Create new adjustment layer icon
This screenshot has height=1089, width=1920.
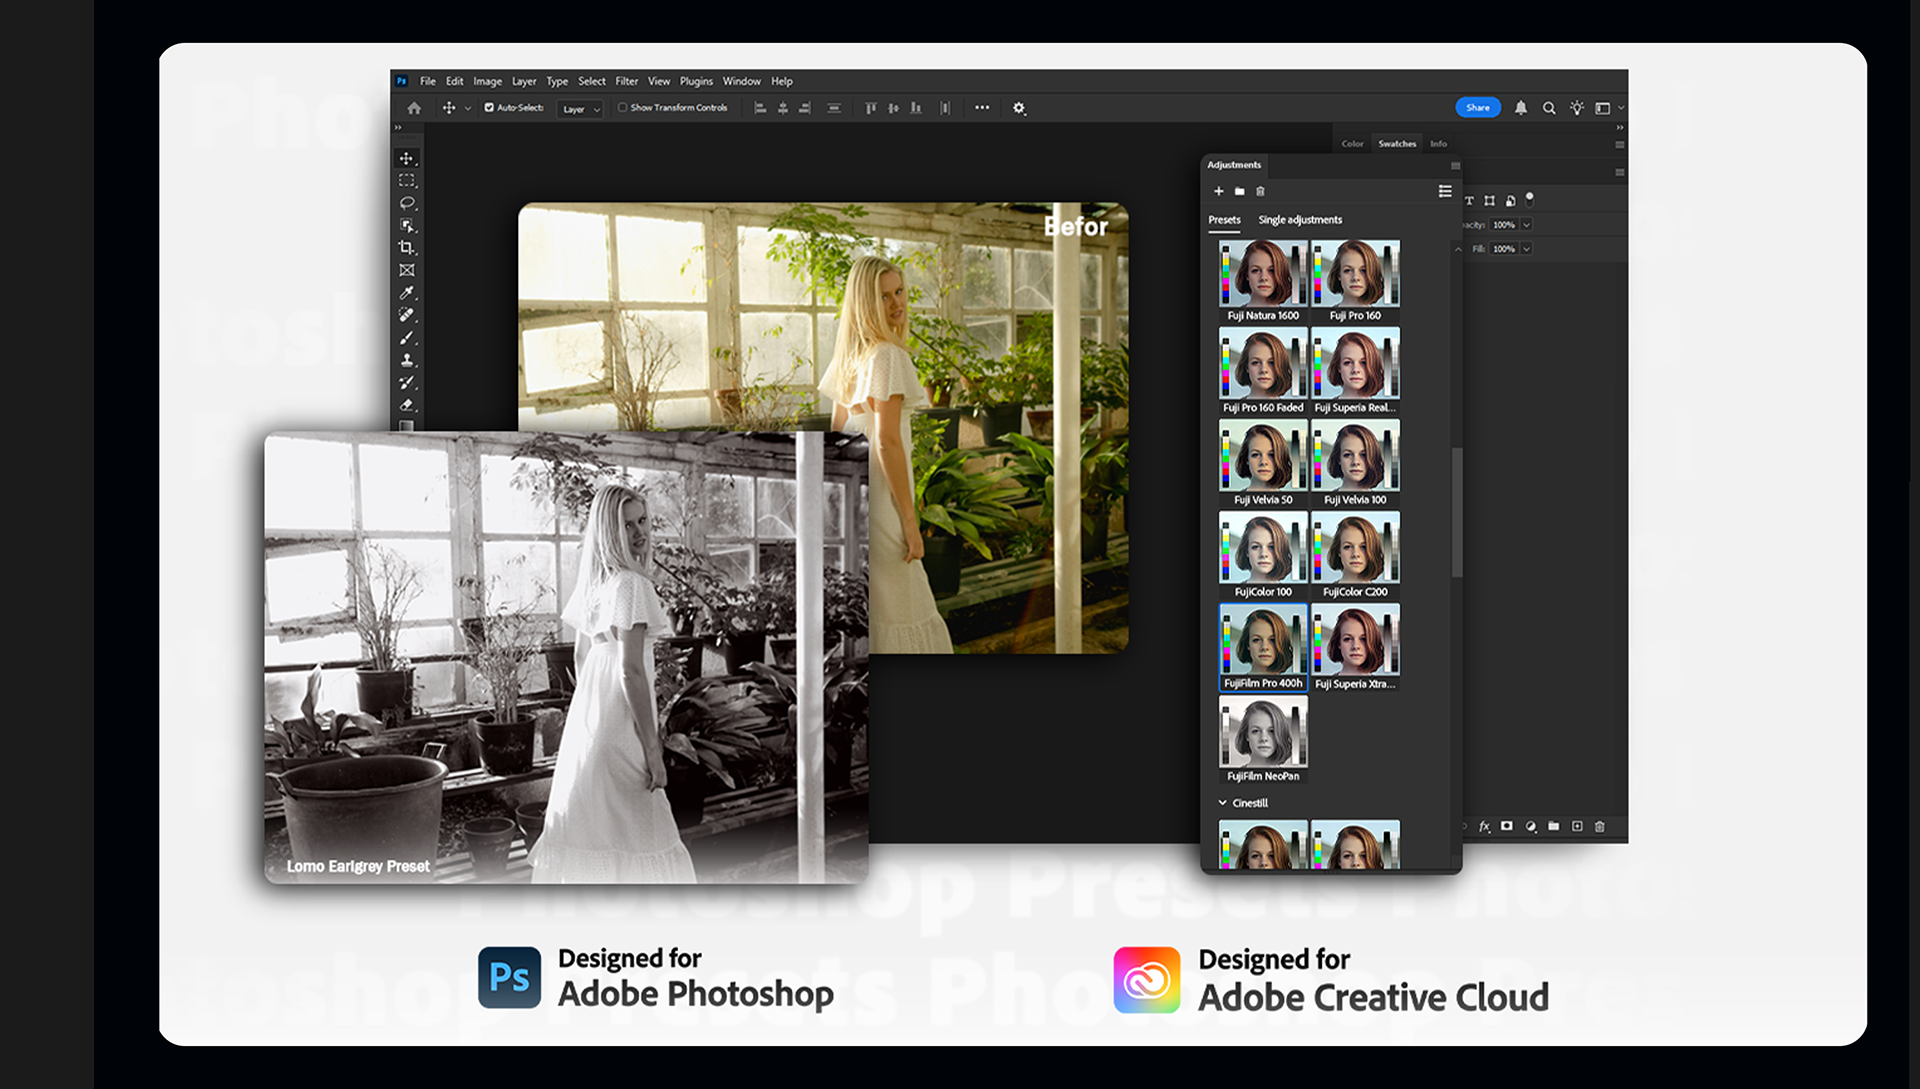coord(1531,826)
